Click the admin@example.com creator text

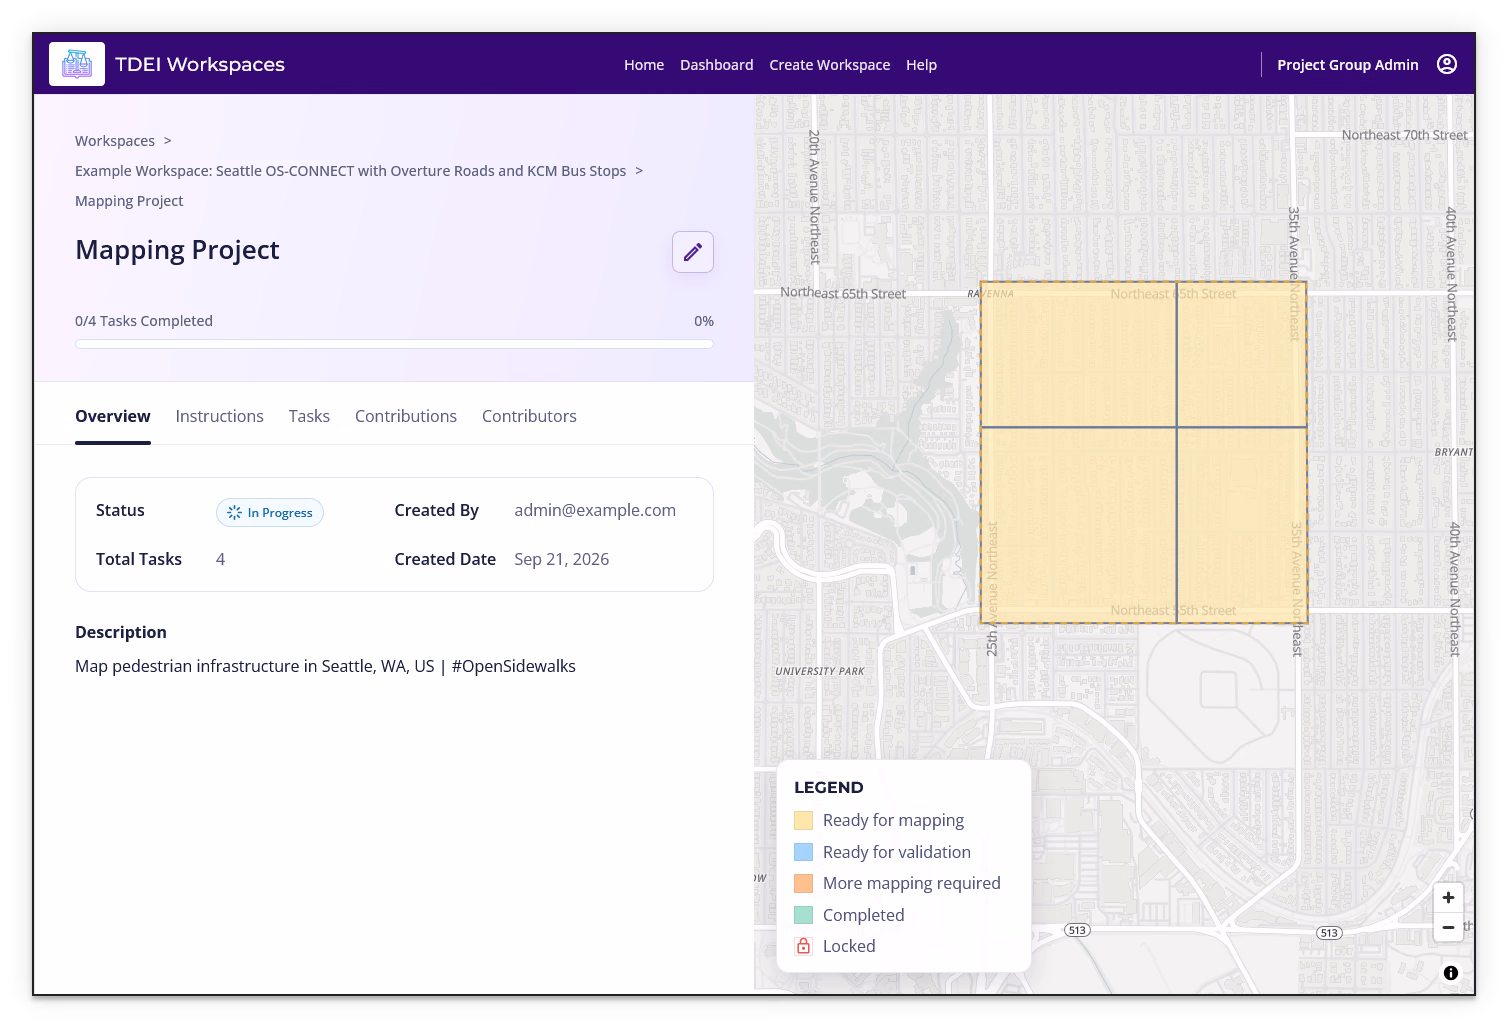(595, 510)
